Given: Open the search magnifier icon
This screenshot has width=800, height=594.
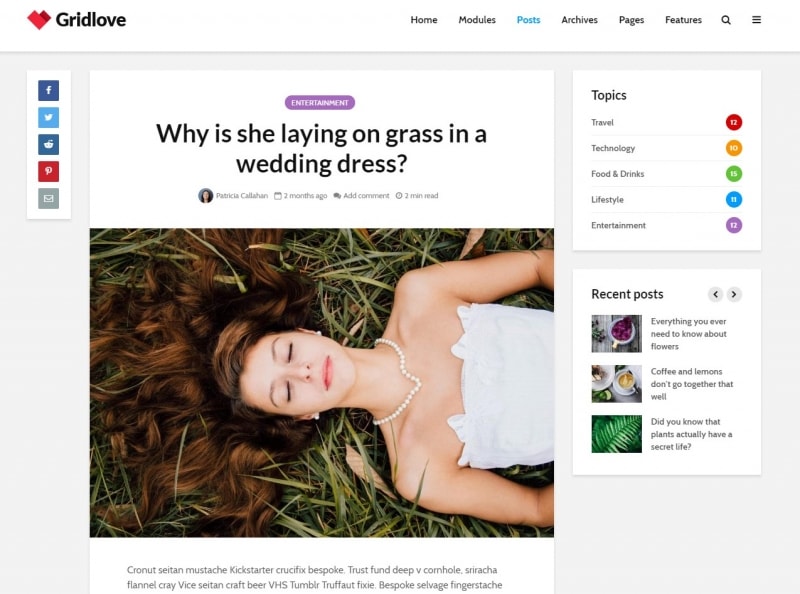Looking at the screenshot, I should (x=726, y=20).
